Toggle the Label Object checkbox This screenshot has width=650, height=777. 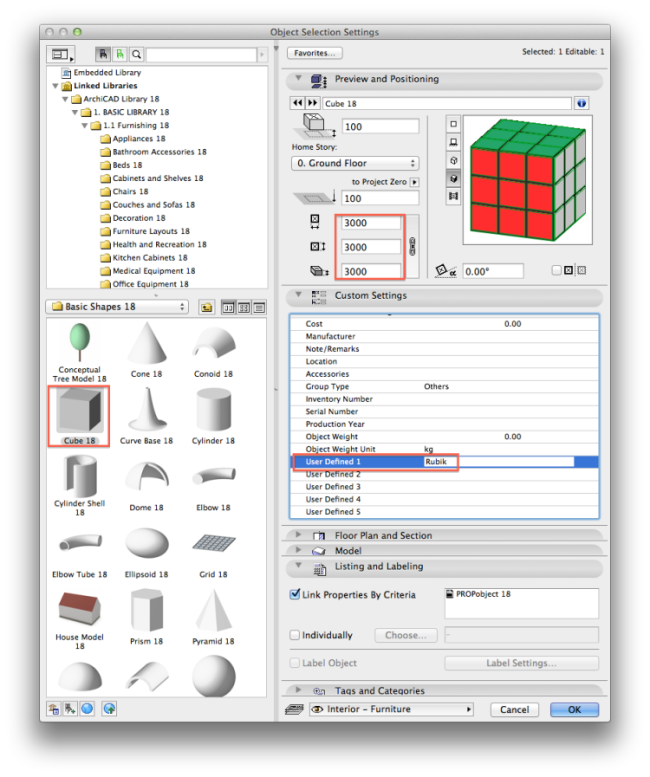(295, 663)
